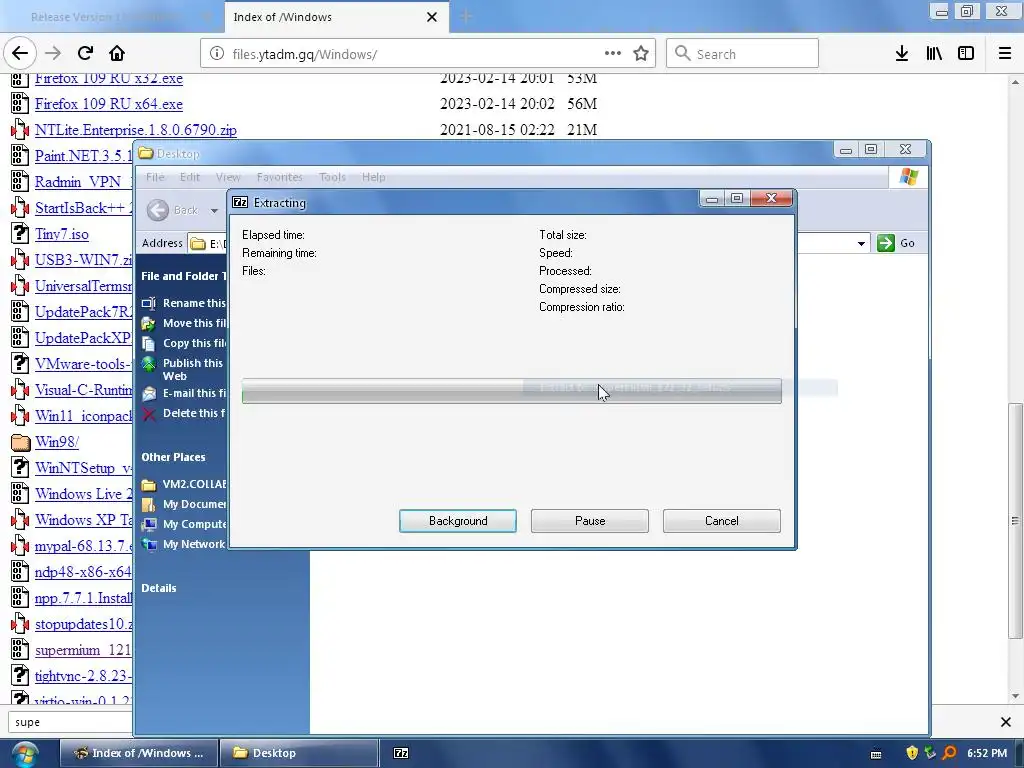The image size is (1024, 768).
Task: Pause the extraction
Action: pos(590,521)
